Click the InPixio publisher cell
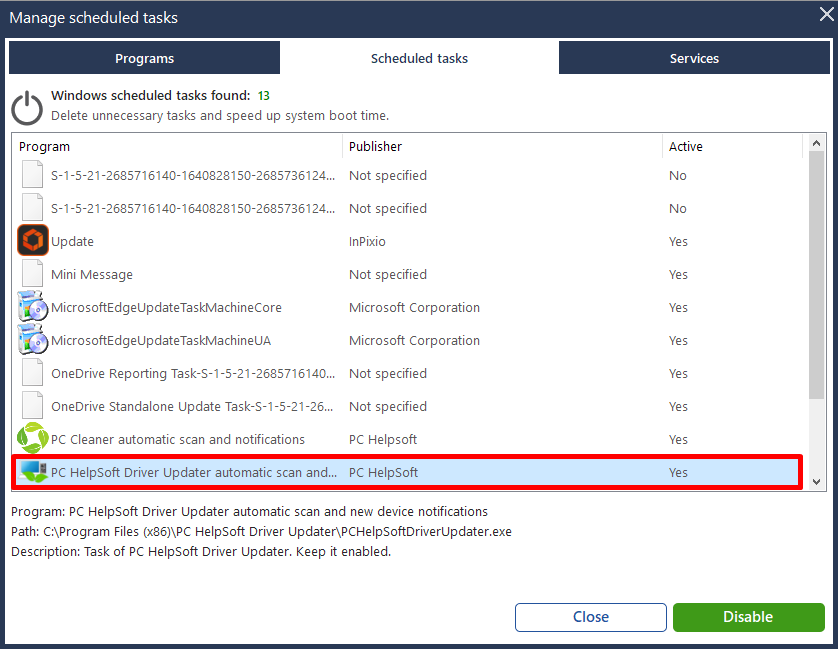 coord(367,242)
